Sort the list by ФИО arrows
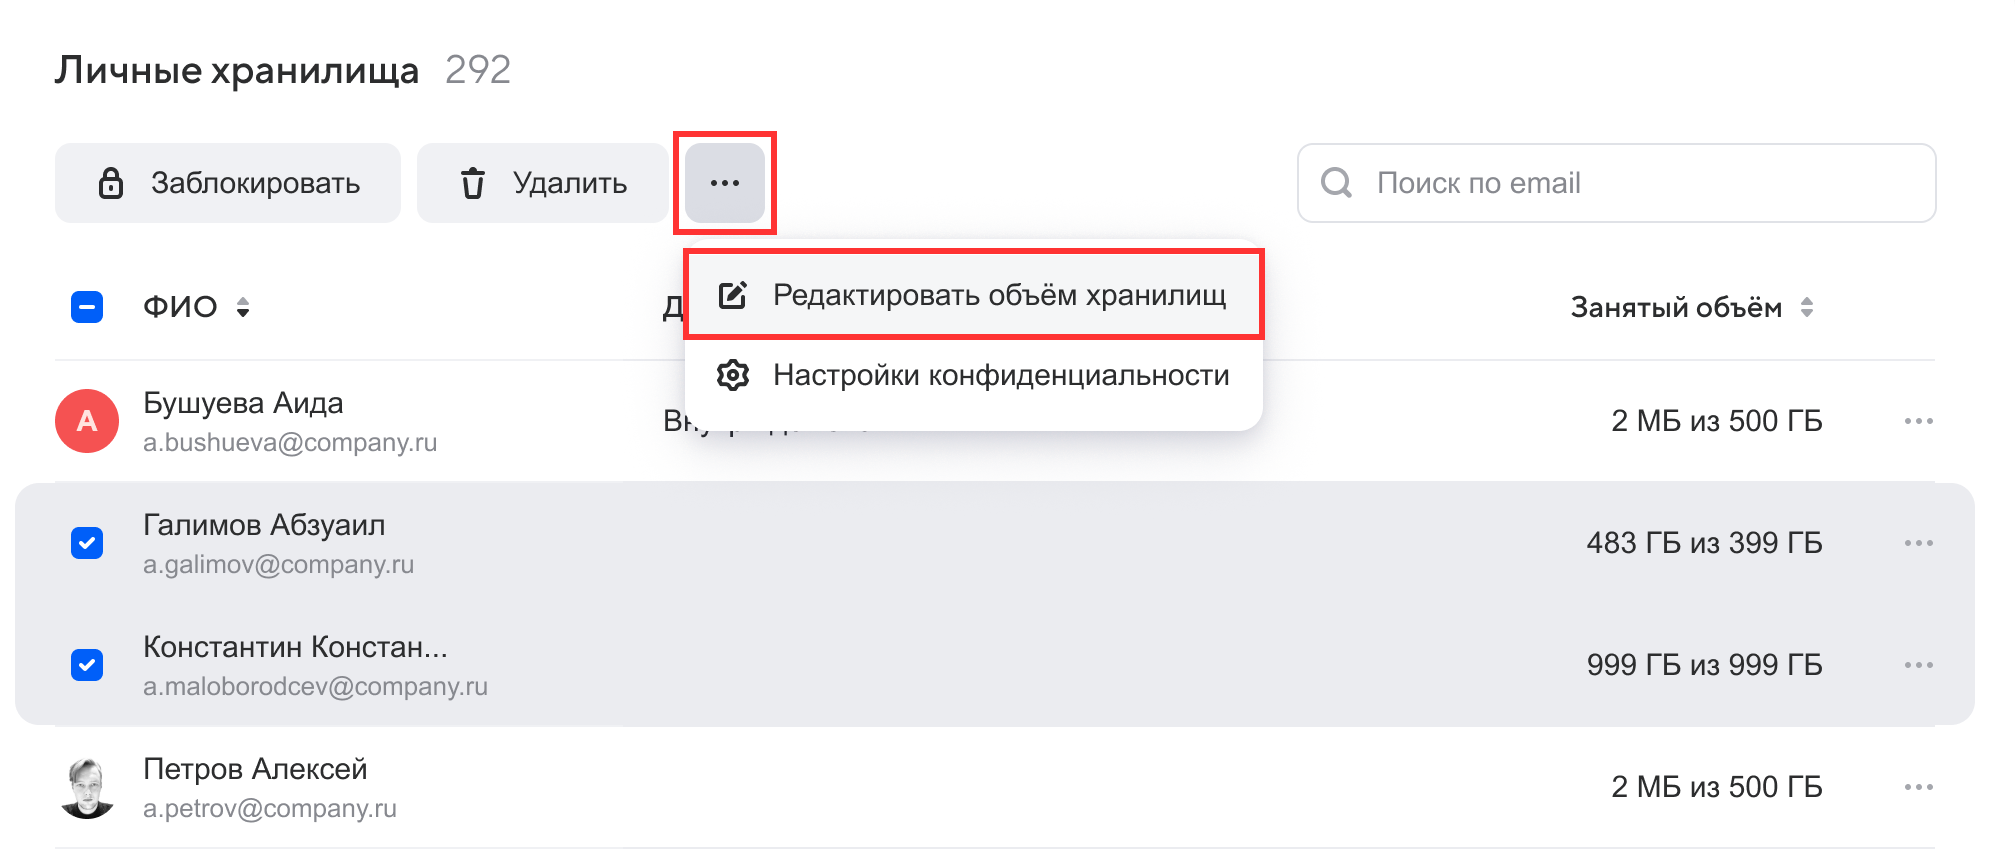This screenshot has height=849, width=2015. click(243, 307)
